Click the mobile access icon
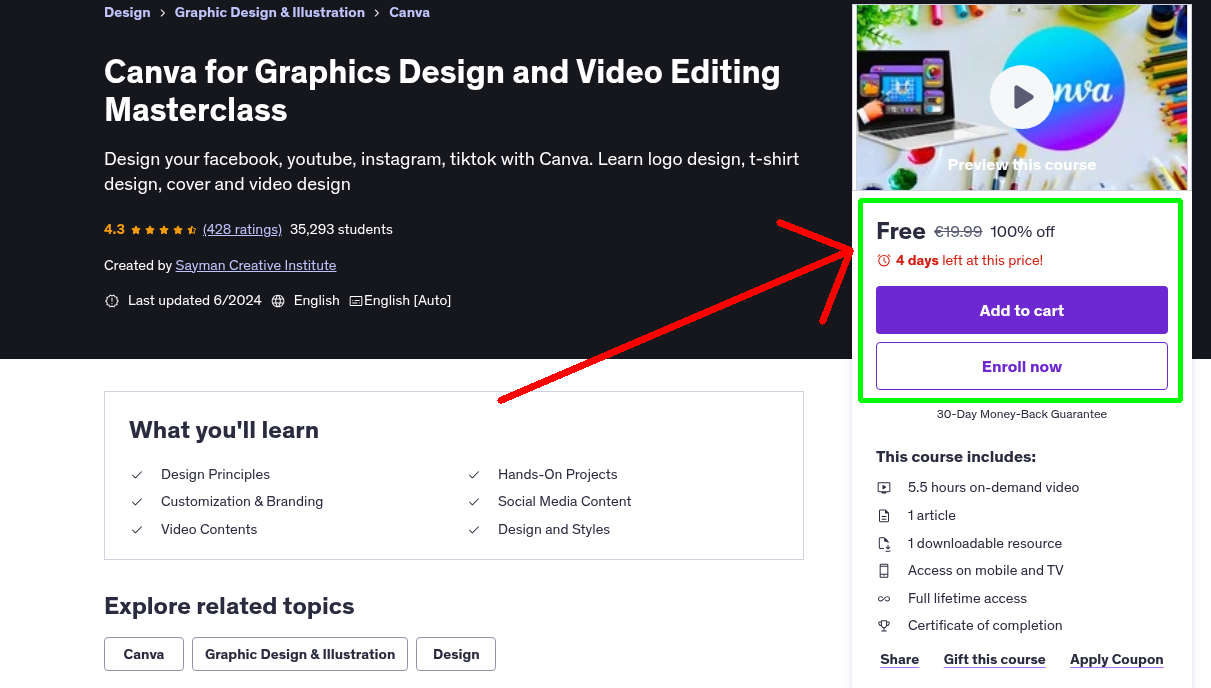The image size is (1211, 688). (884, 571)
